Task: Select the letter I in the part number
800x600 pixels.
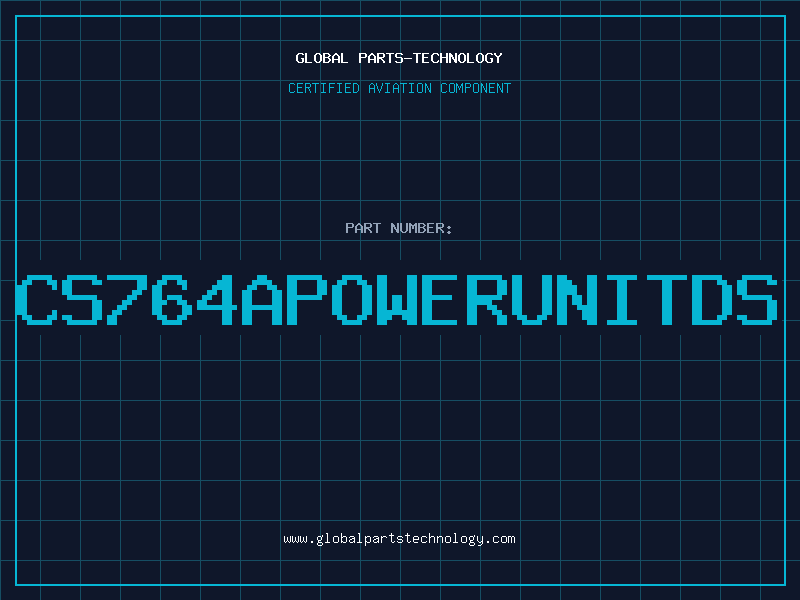Action: (624, 299)
